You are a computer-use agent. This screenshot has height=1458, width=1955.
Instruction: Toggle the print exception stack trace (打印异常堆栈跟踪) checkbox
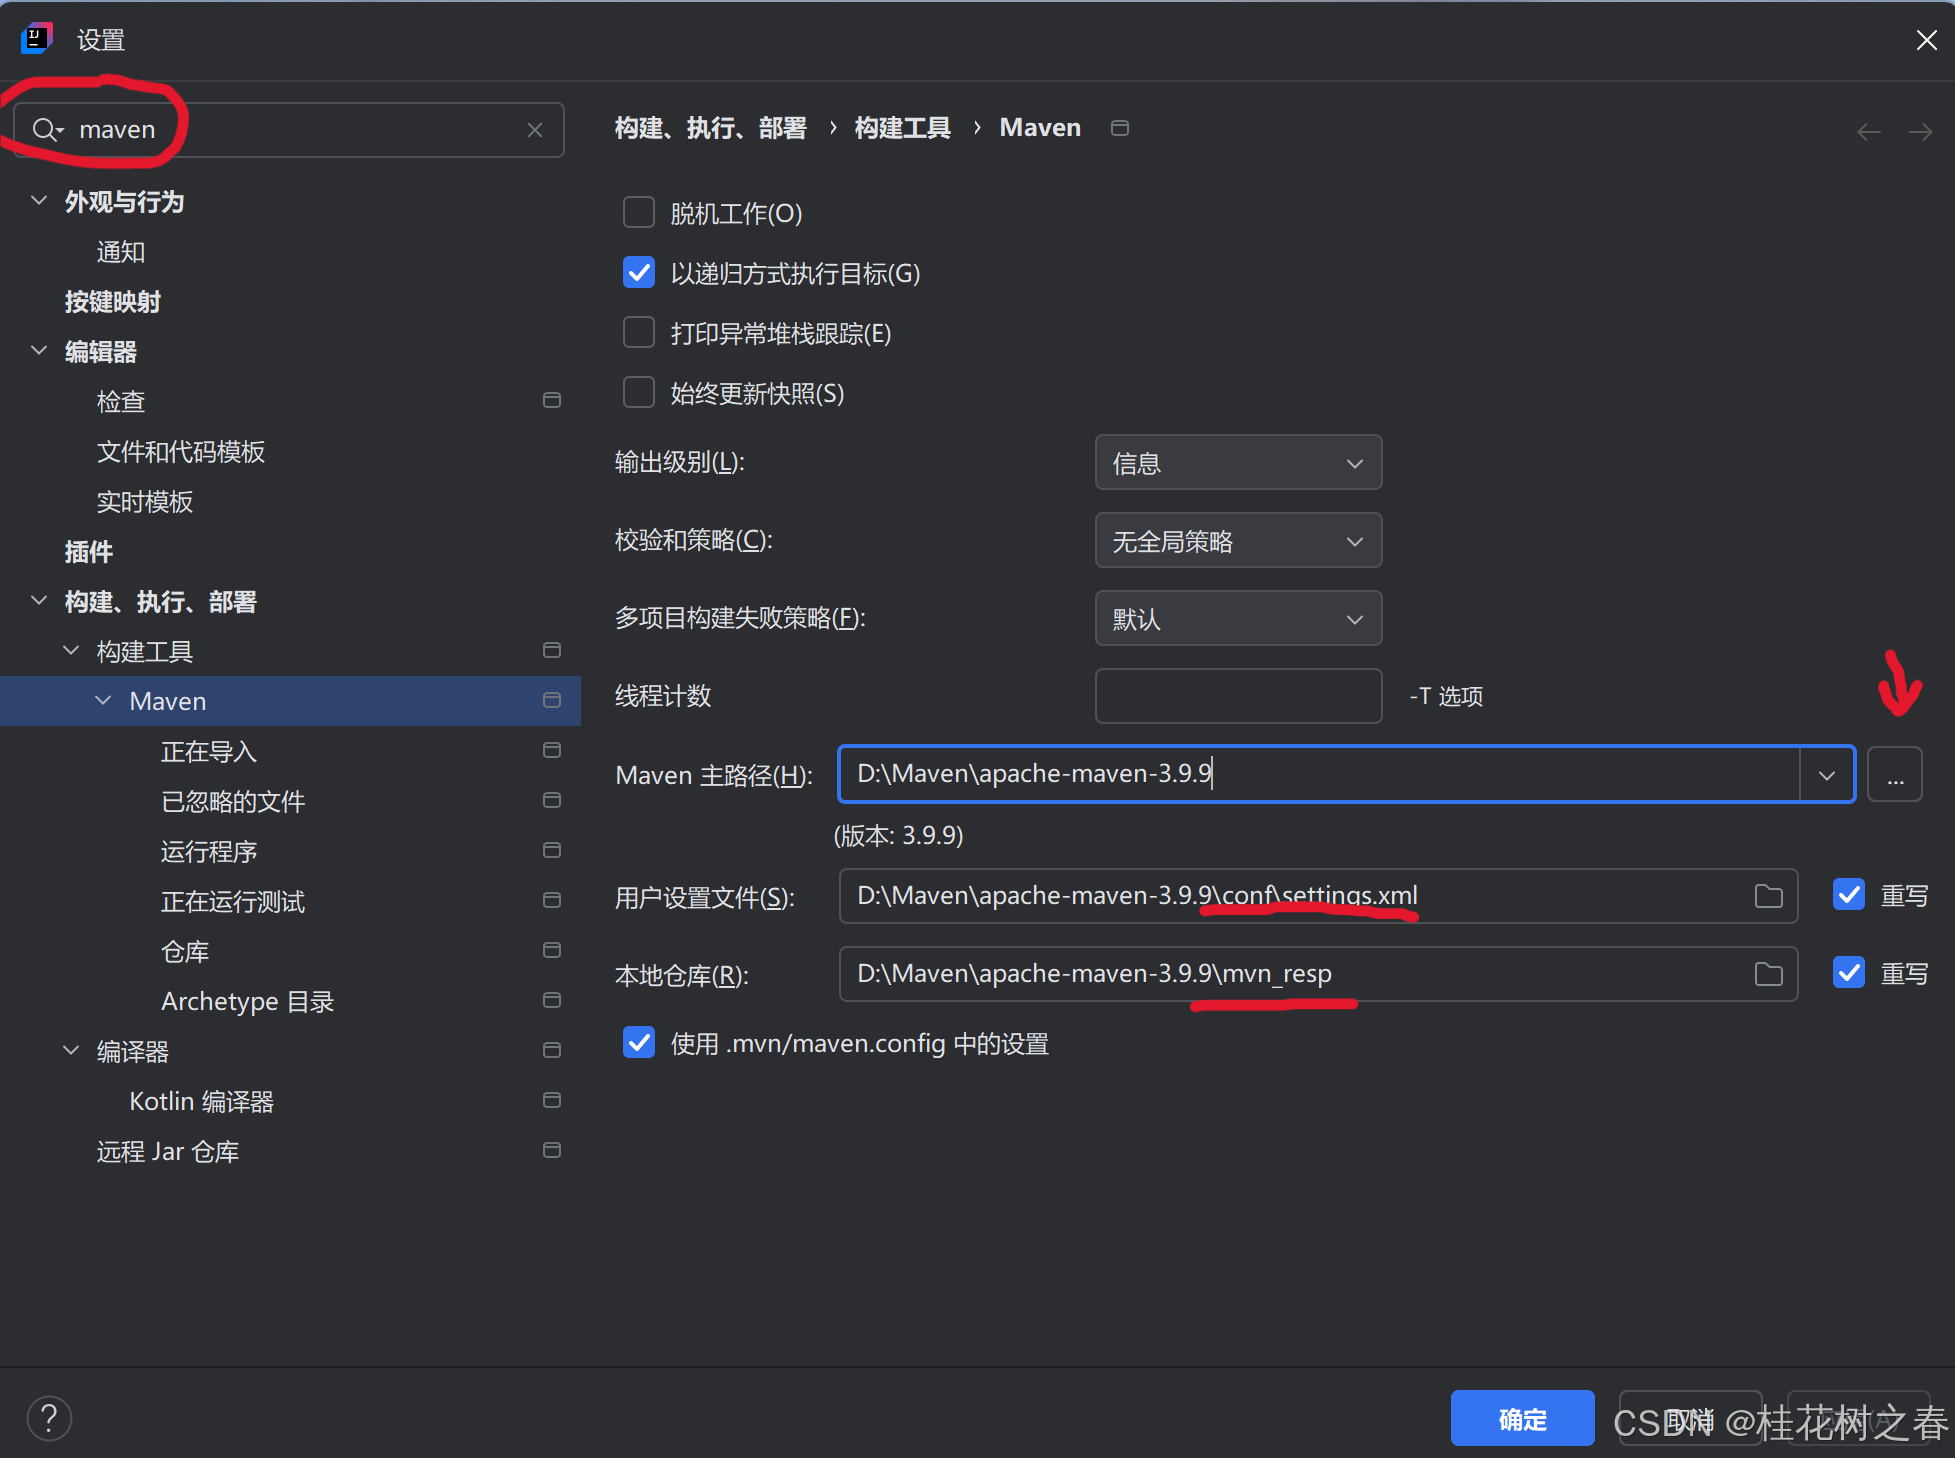639,333
